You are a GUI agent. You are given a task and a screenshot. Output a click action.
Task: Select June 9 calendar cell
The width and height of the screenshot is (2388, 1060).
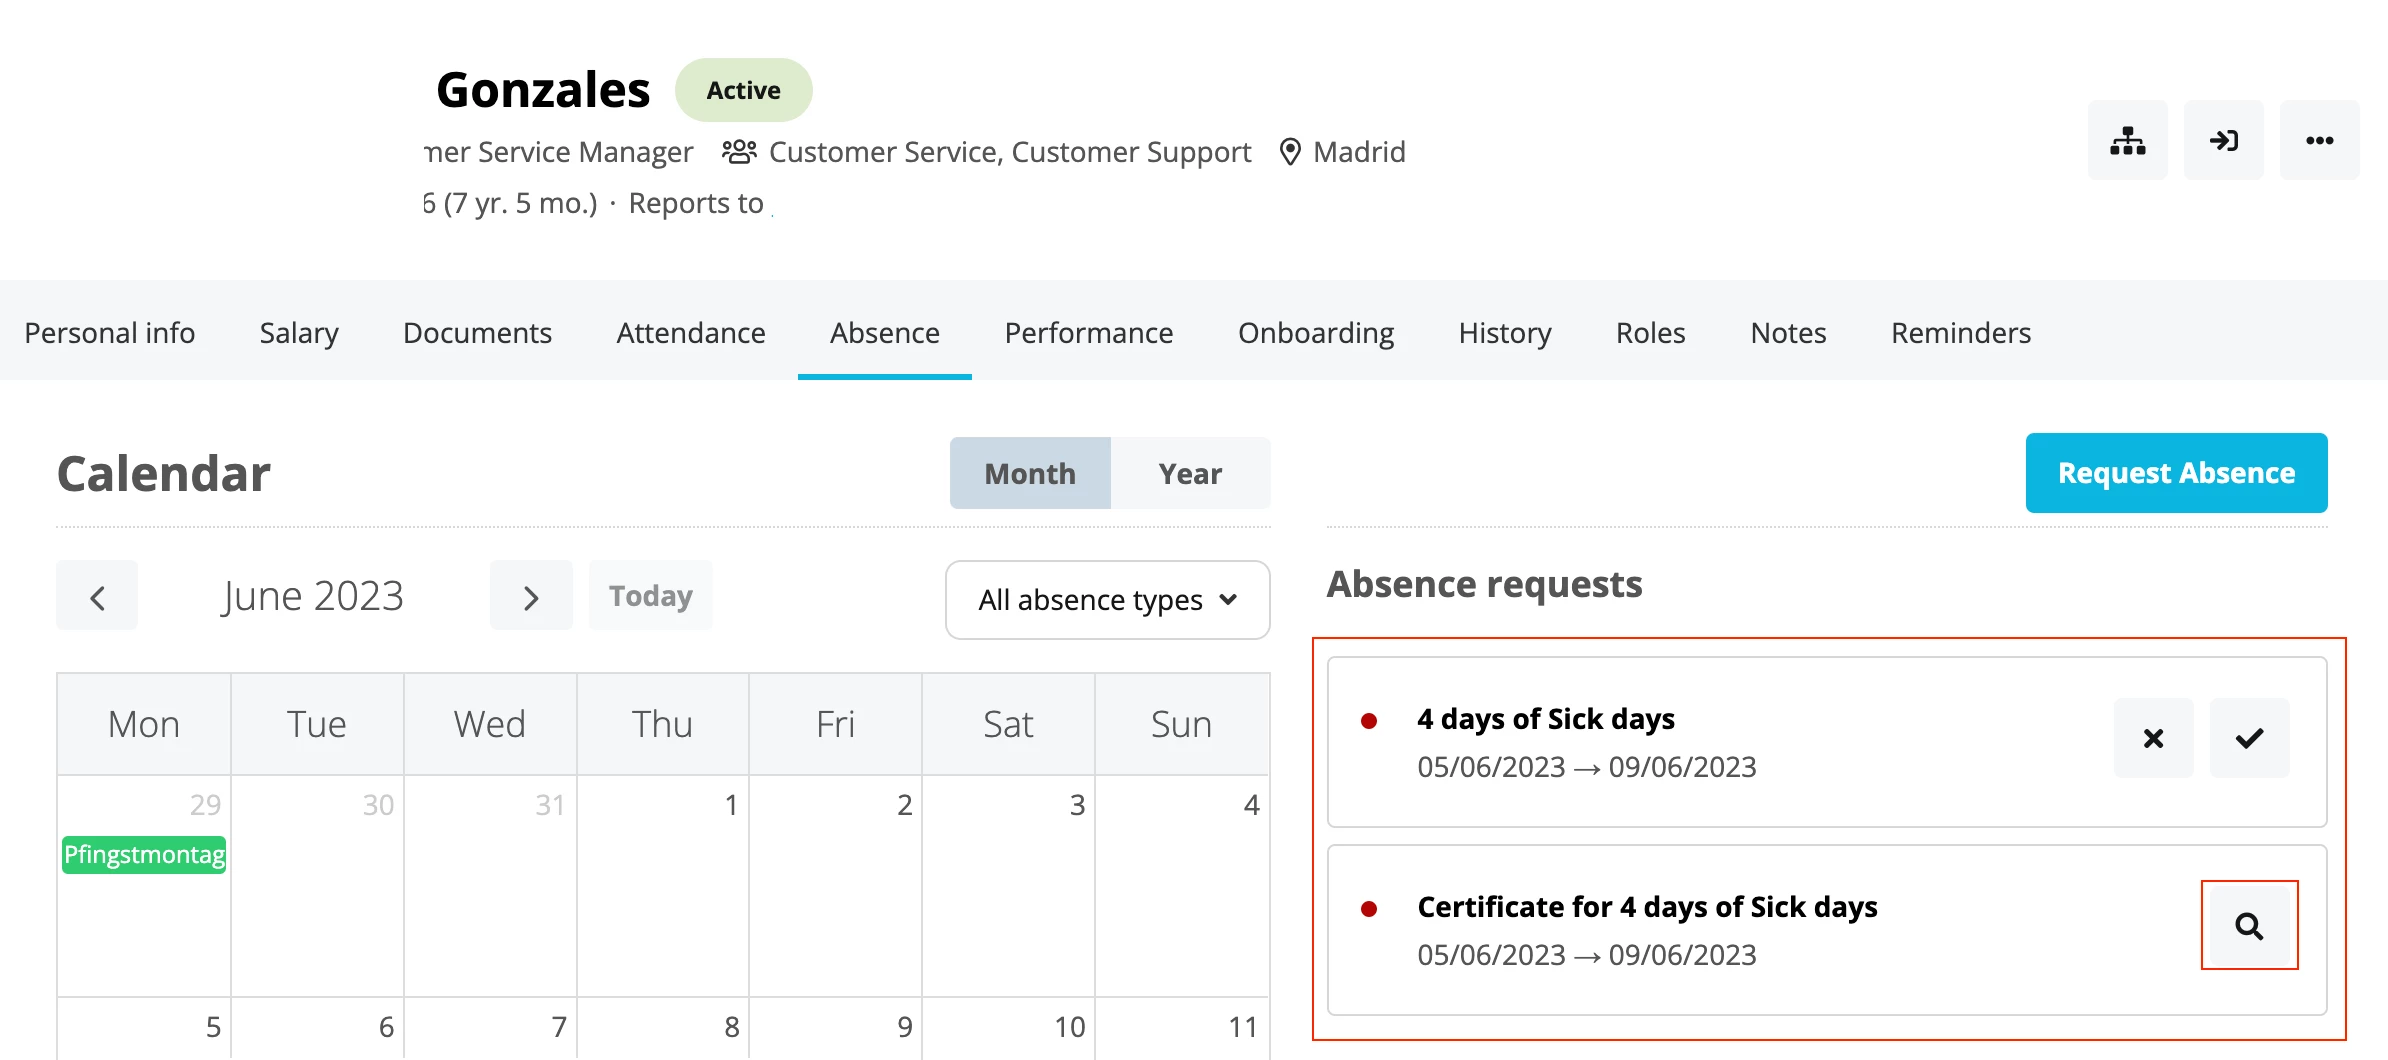pos(836,1028)
